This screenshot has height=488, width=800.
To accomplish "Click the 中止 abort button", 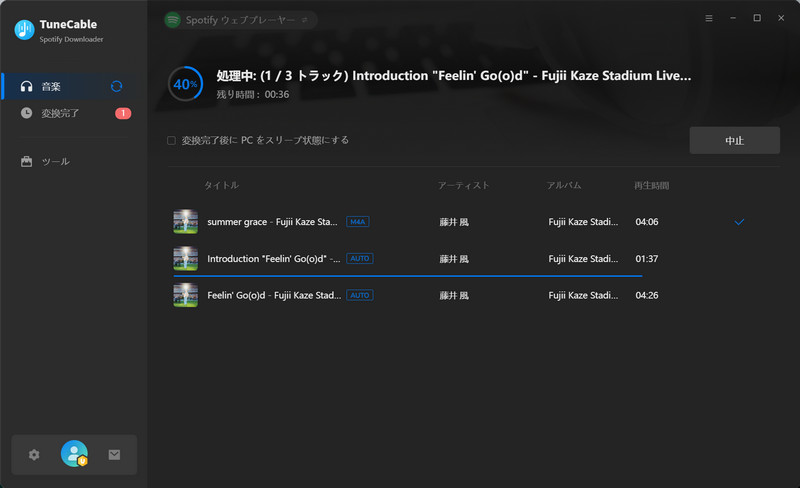I will click(x=735, y=140).
